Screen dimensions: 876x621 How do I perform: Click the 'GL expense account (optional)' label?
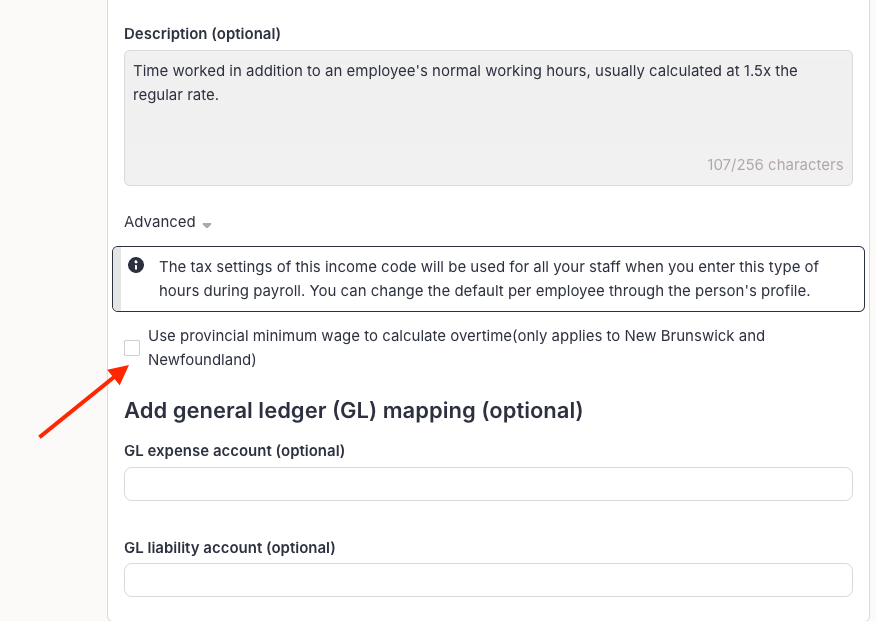(x=234, y=451)
